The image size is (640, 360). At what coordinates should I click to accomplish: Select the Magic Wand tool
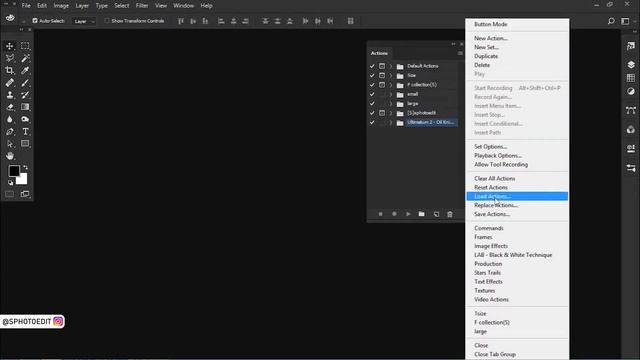[25, 58]
